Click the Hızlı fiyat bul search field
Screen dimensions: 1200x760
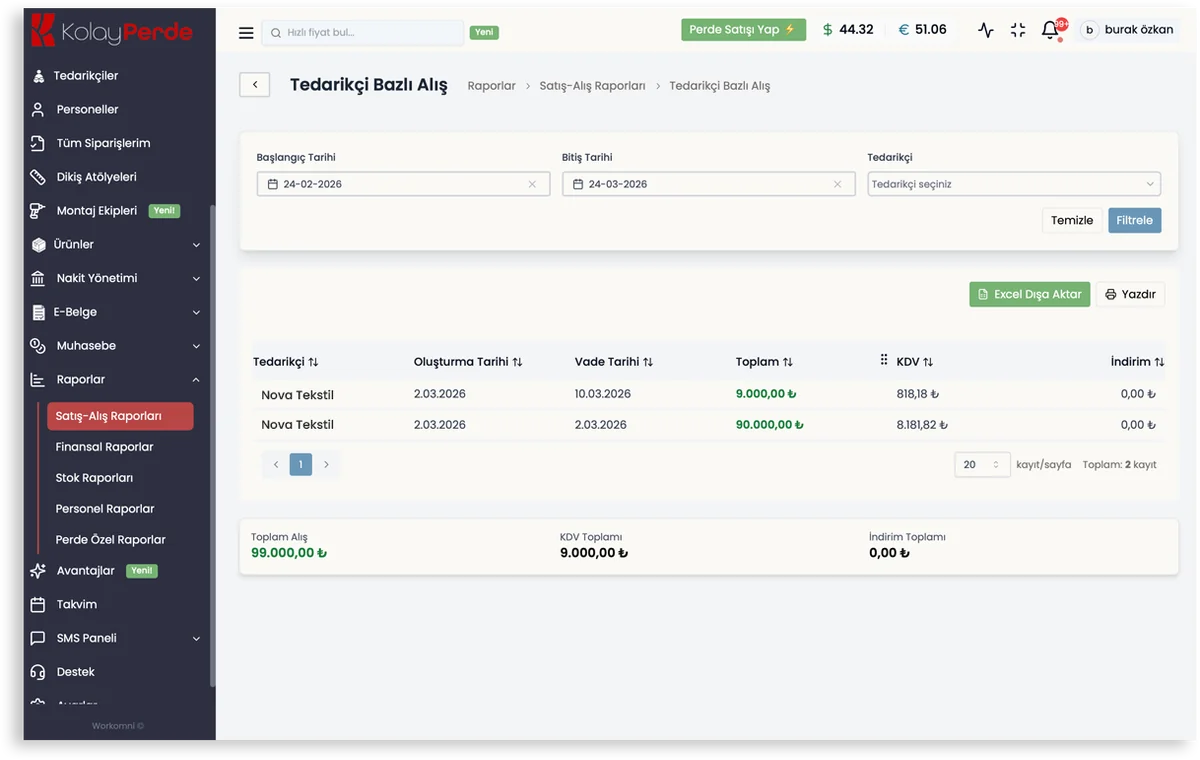363,33
